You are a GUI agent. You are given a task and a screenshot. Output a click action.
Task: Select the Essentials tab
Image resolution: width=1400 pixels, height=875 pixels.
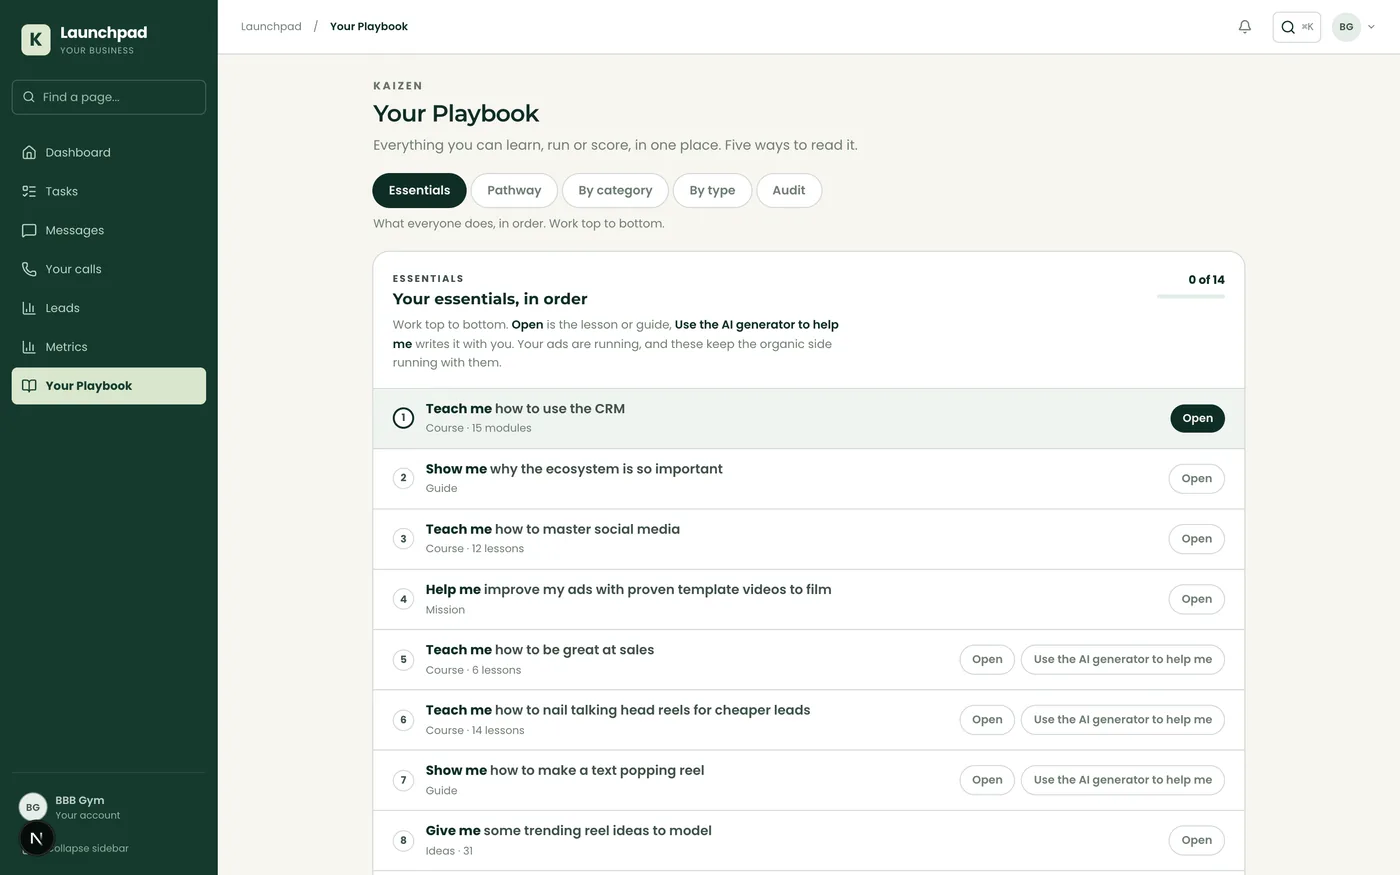coord(419,190)
